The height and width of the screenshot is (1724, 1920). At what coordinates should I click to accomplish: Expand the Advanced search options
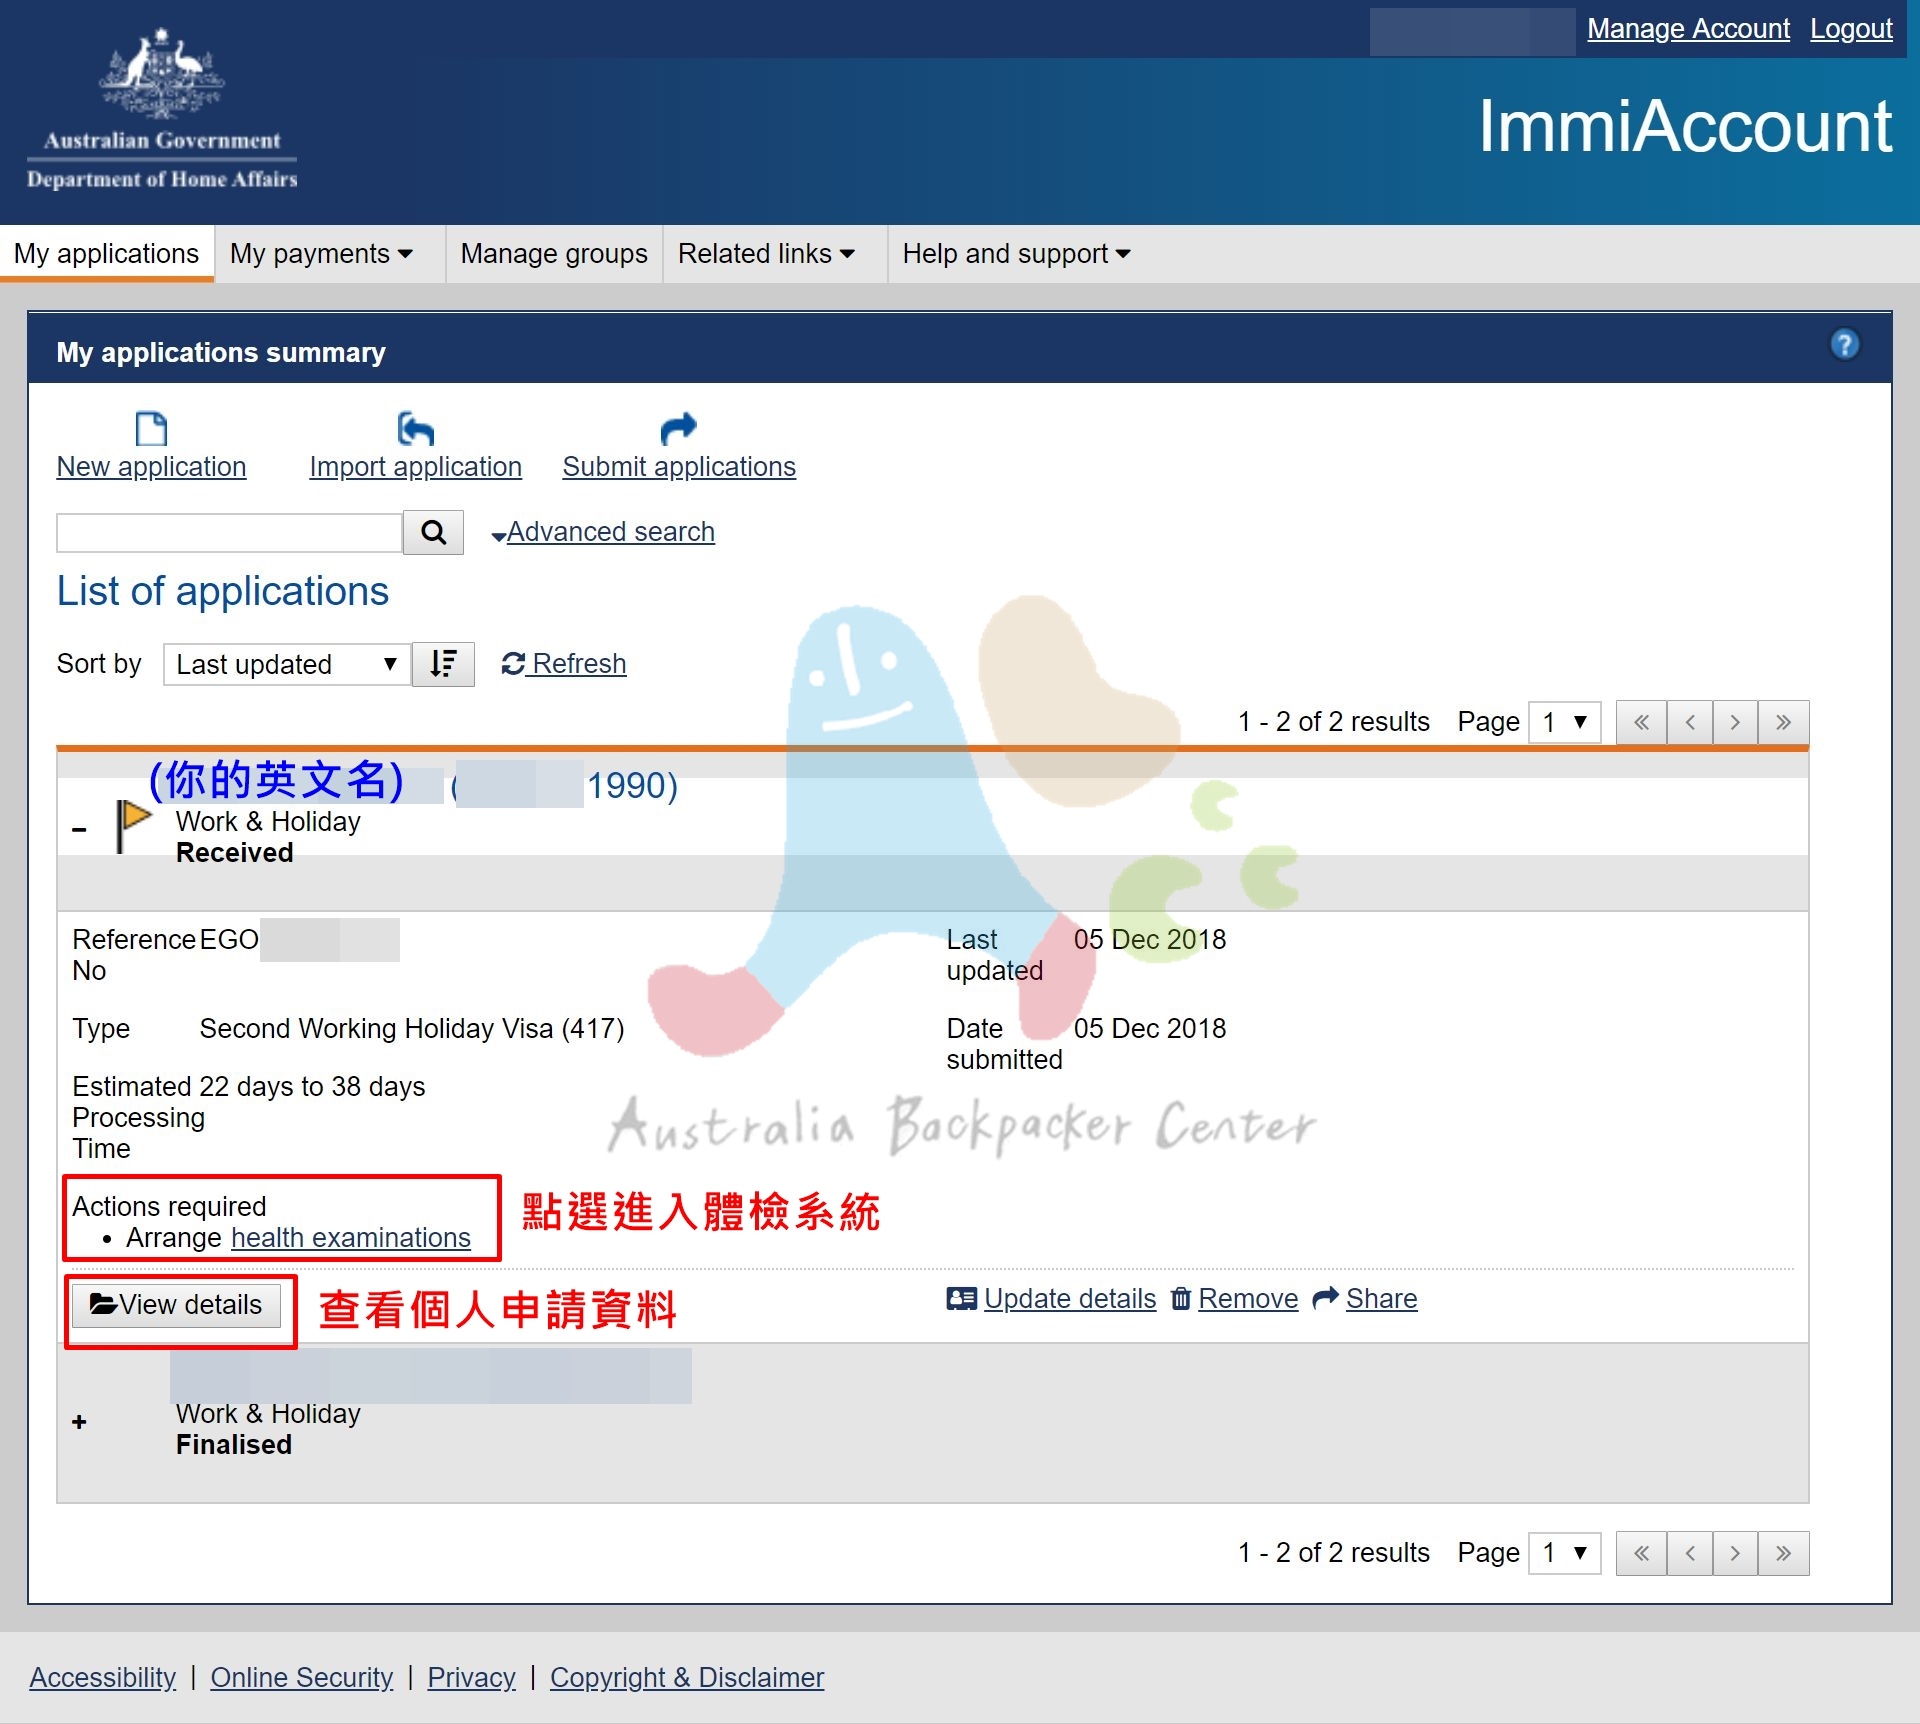click(x=609, y=532)
